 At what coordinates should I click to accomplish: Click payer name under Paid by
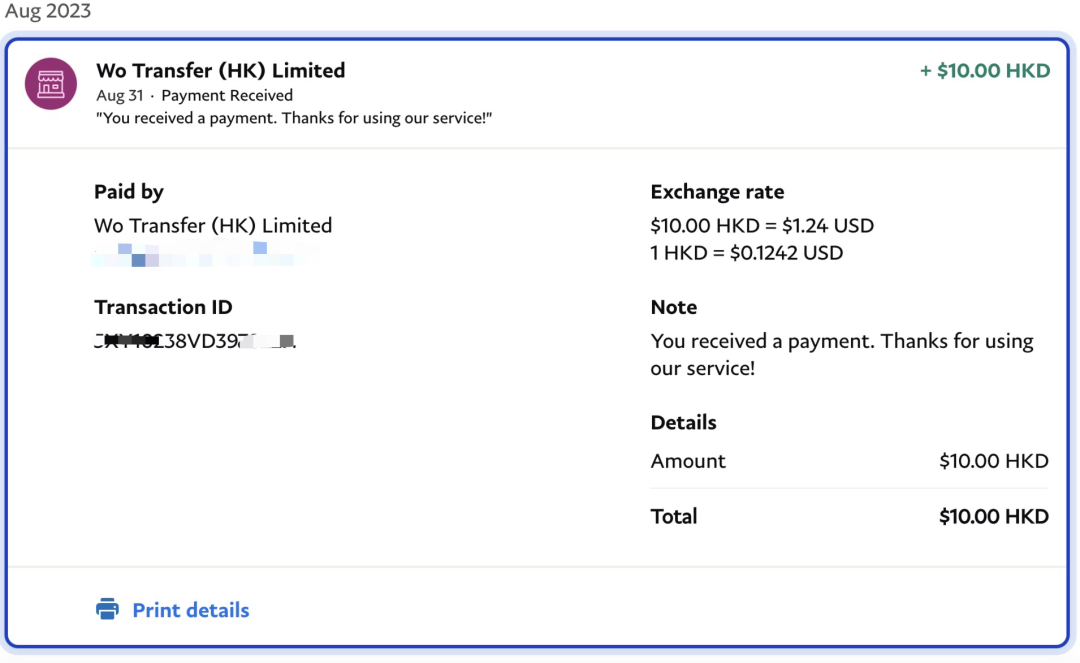213,225
